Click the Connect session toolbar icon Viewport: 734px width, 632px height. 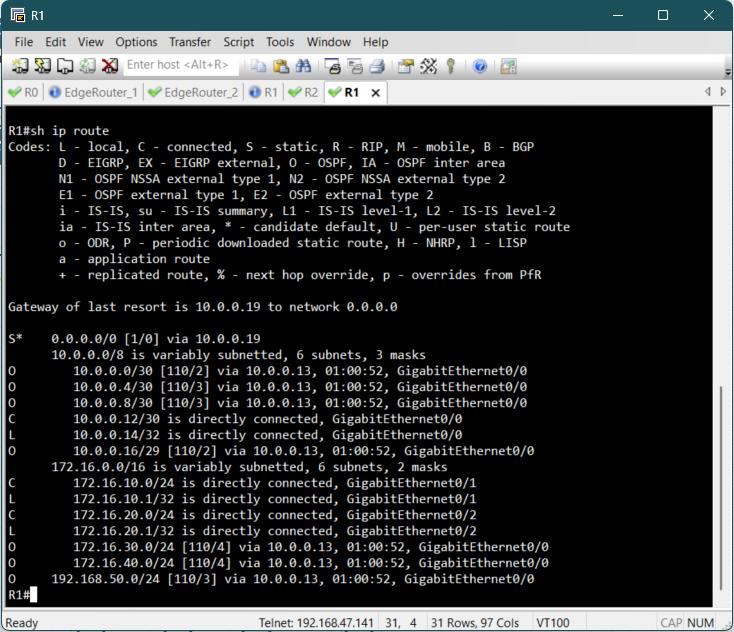[x=20, y=66]
